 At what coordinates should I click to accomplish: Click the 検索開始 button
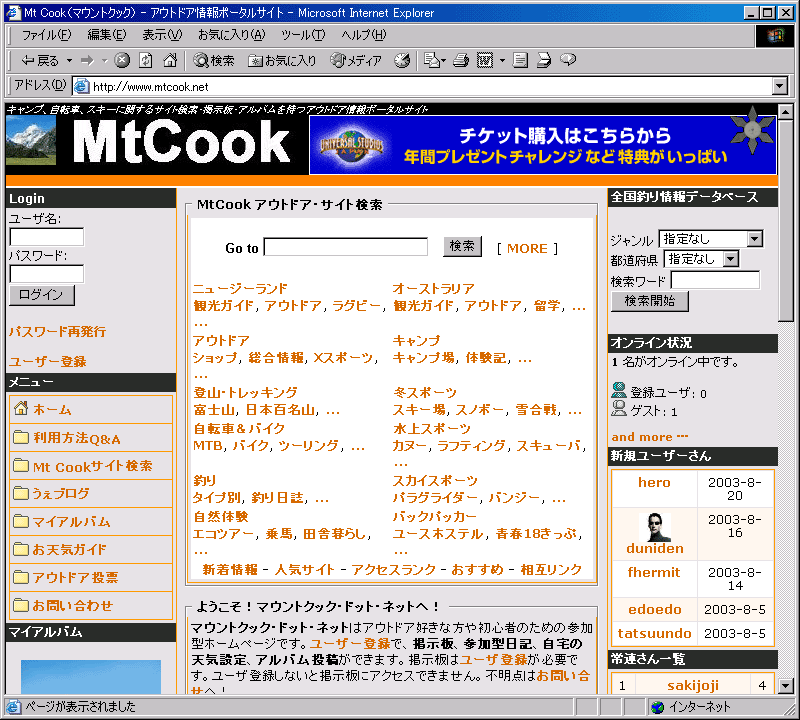[649, 301]
